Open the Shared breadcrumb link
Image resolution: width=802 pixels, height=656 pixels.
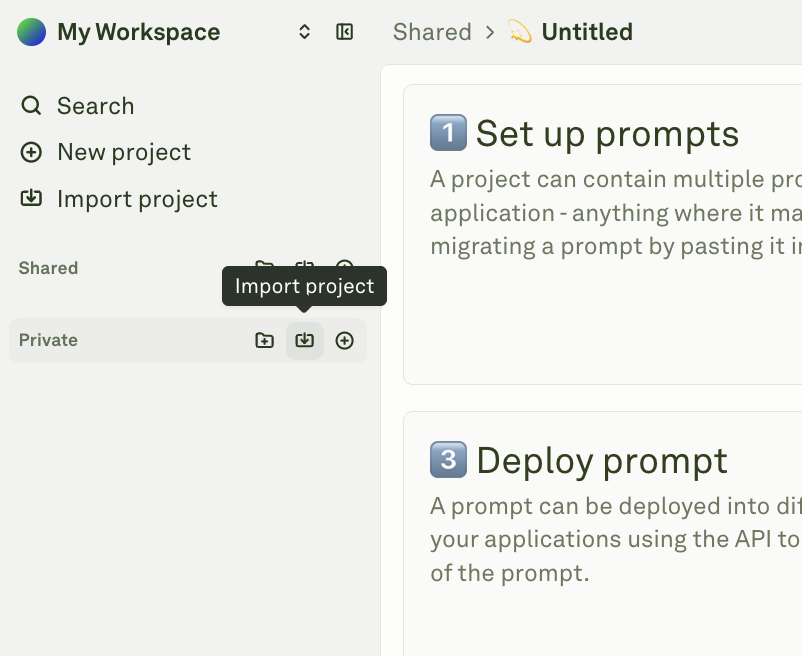tap(432, 31)
